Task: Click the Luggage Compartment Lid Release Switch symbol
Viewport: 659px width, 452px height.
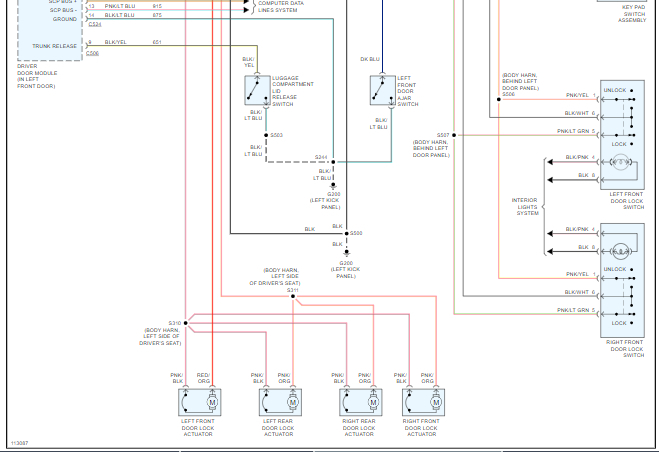Action: [258, 90]
